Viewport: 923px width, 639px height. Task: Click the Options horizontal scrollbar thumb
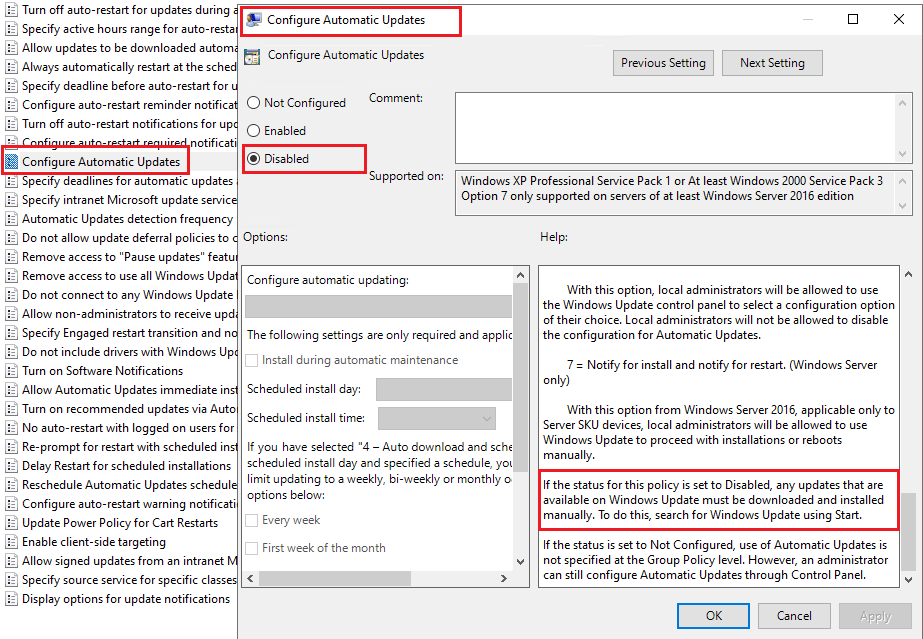[334, 578]
